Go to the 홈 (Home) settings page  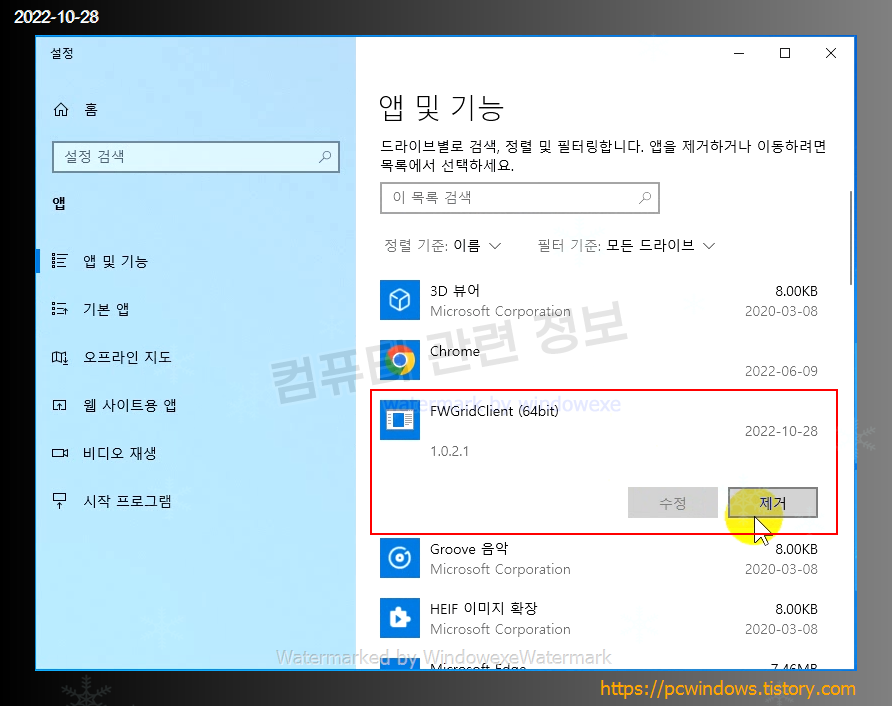point(76,109)
